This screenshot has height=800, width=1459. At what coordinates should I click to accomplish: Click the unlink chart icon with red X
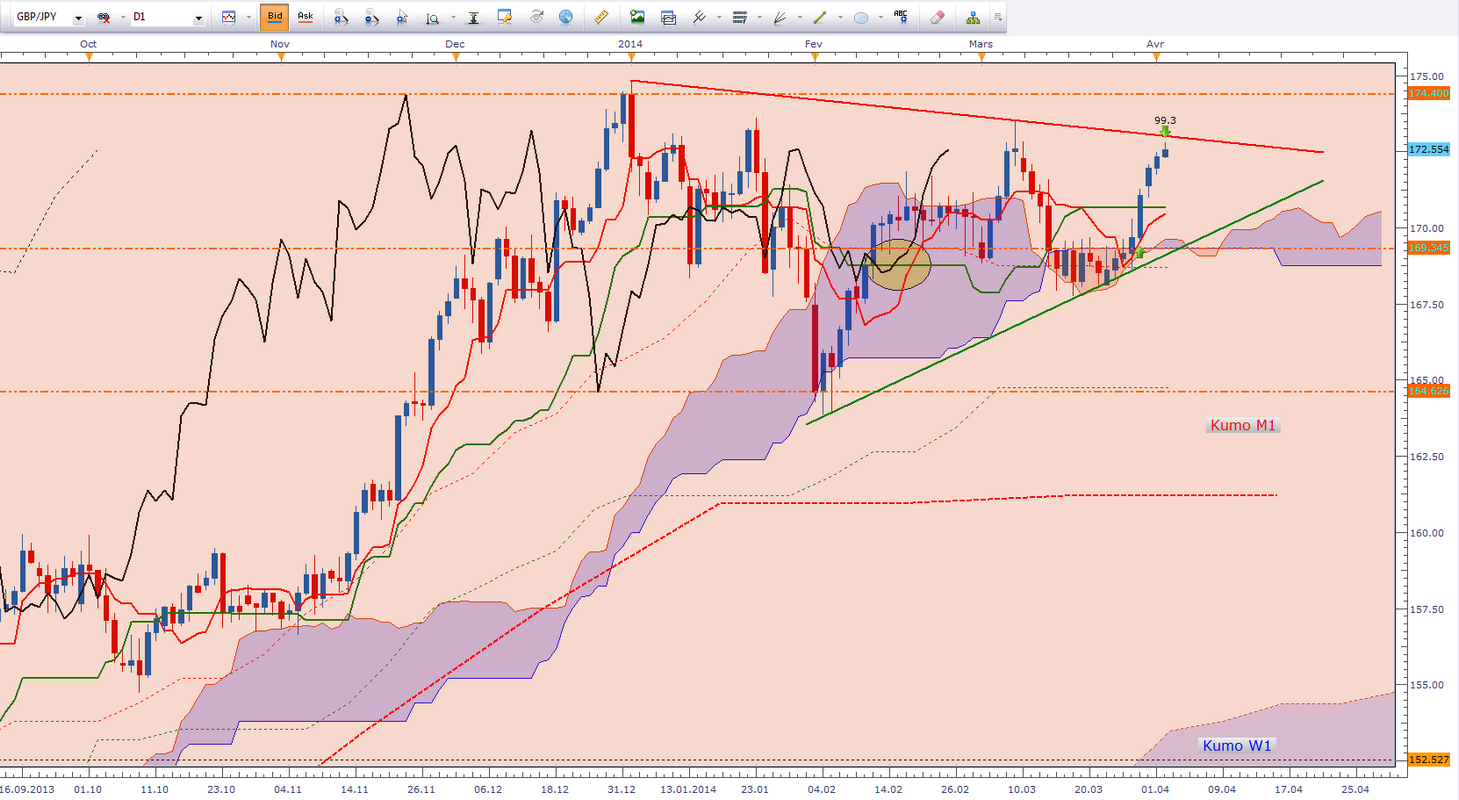103,18
